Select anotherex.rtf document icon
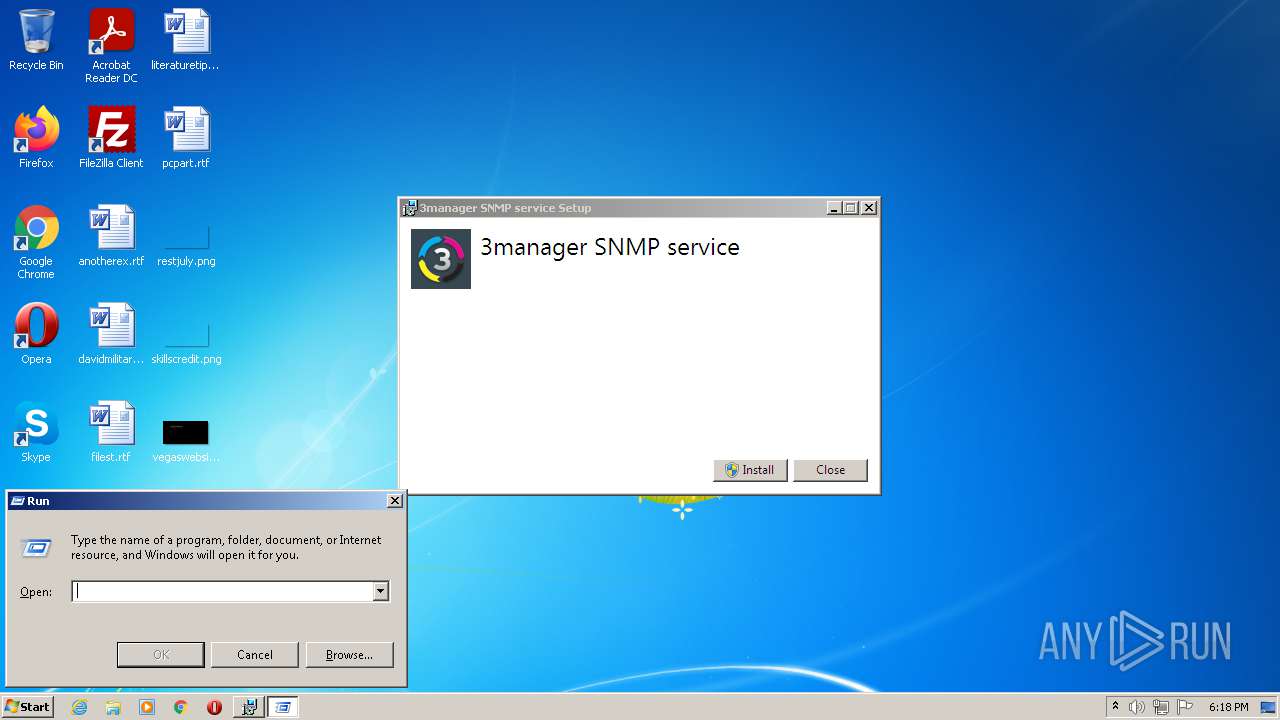 tap(111, 236)
